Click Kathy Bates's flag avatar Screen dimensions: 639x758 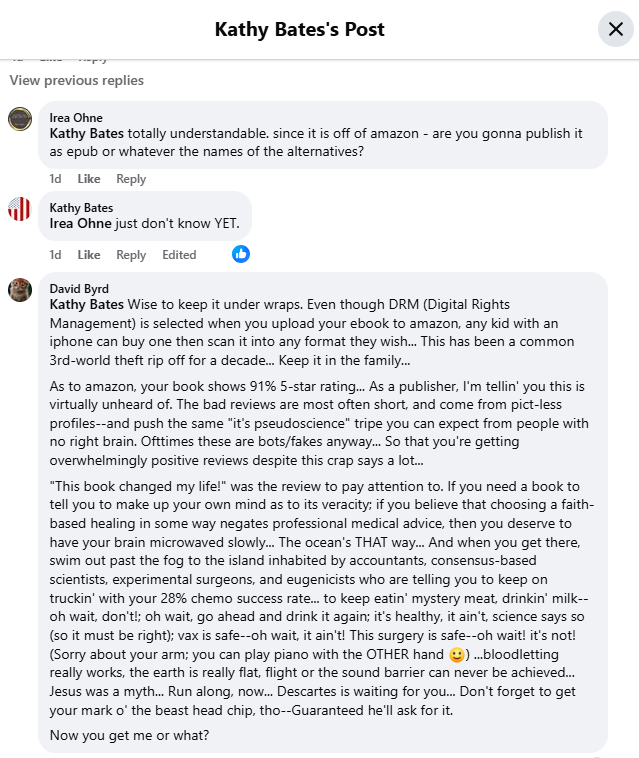click(20, 208)
